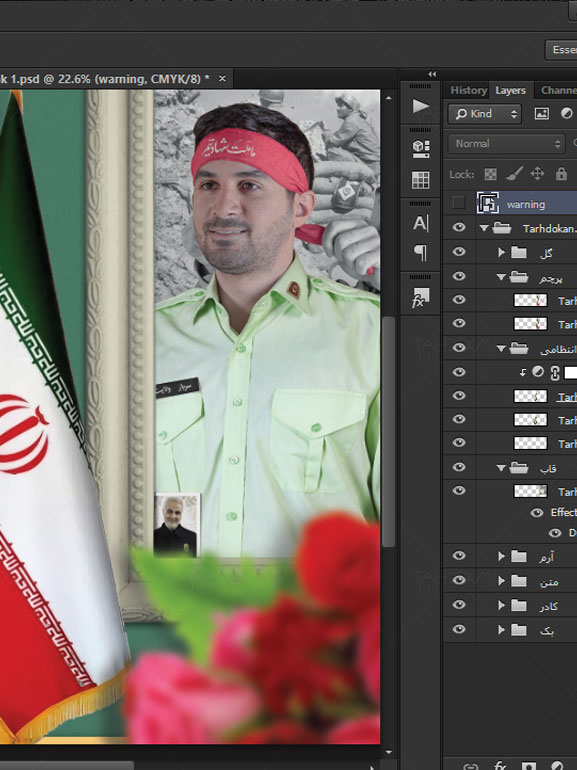
Task: Filter layers by adjustment layers icon
Action: [x=566, y=113]
